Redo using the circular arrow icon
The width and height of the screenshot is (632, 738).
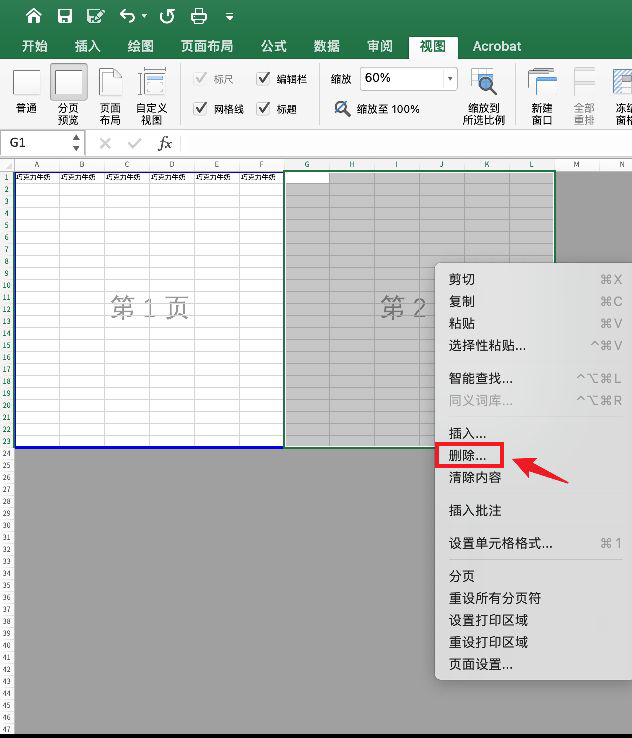(167, 16)
